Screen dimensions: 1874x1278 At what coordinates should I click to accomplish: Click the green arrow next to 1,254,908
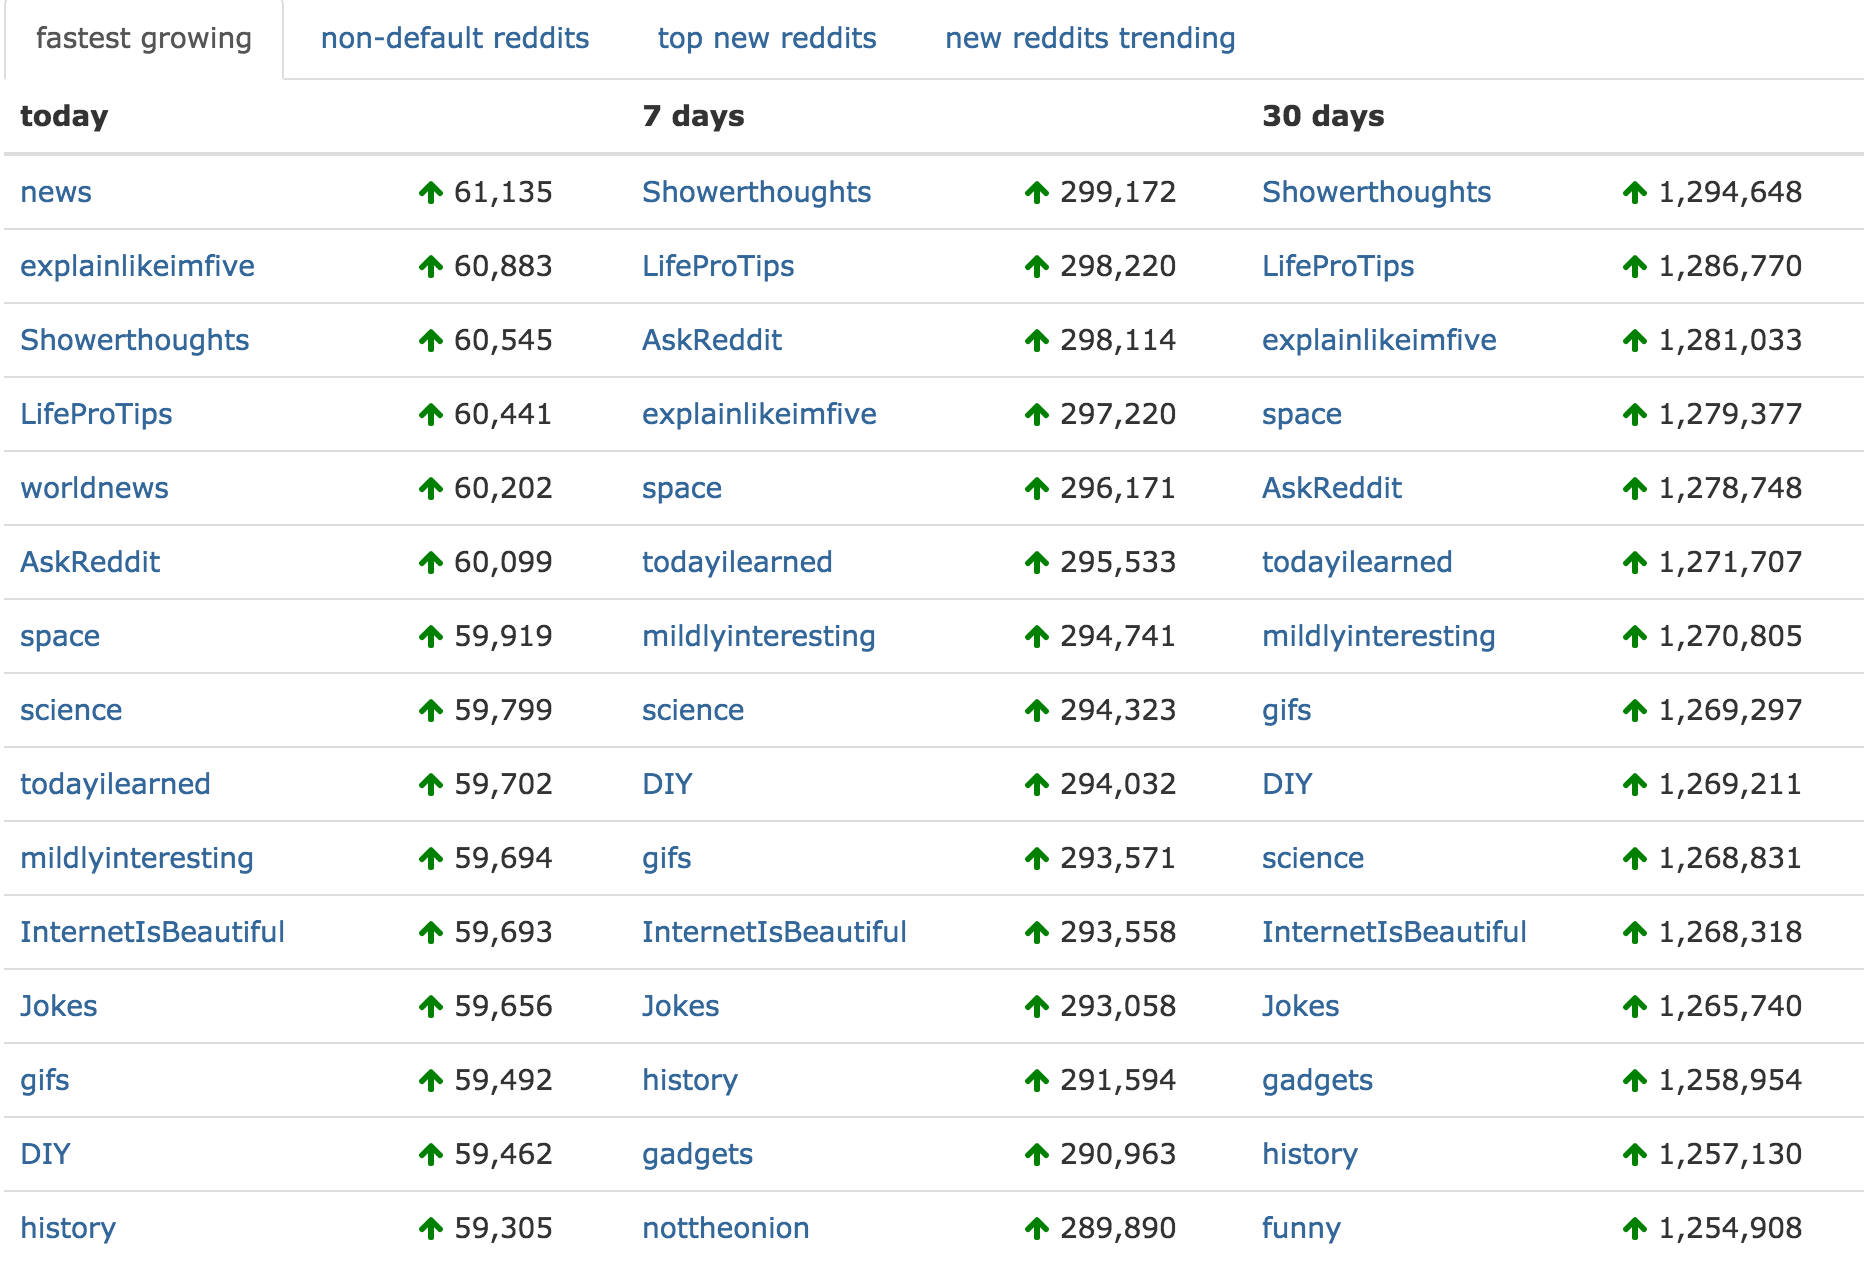pos(1635,1229)
